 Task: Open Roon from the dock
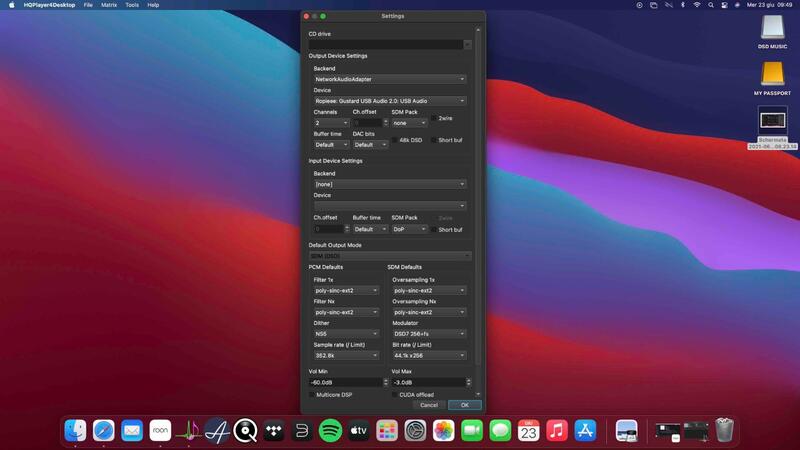pyautogui.click(x=160, y=431)
